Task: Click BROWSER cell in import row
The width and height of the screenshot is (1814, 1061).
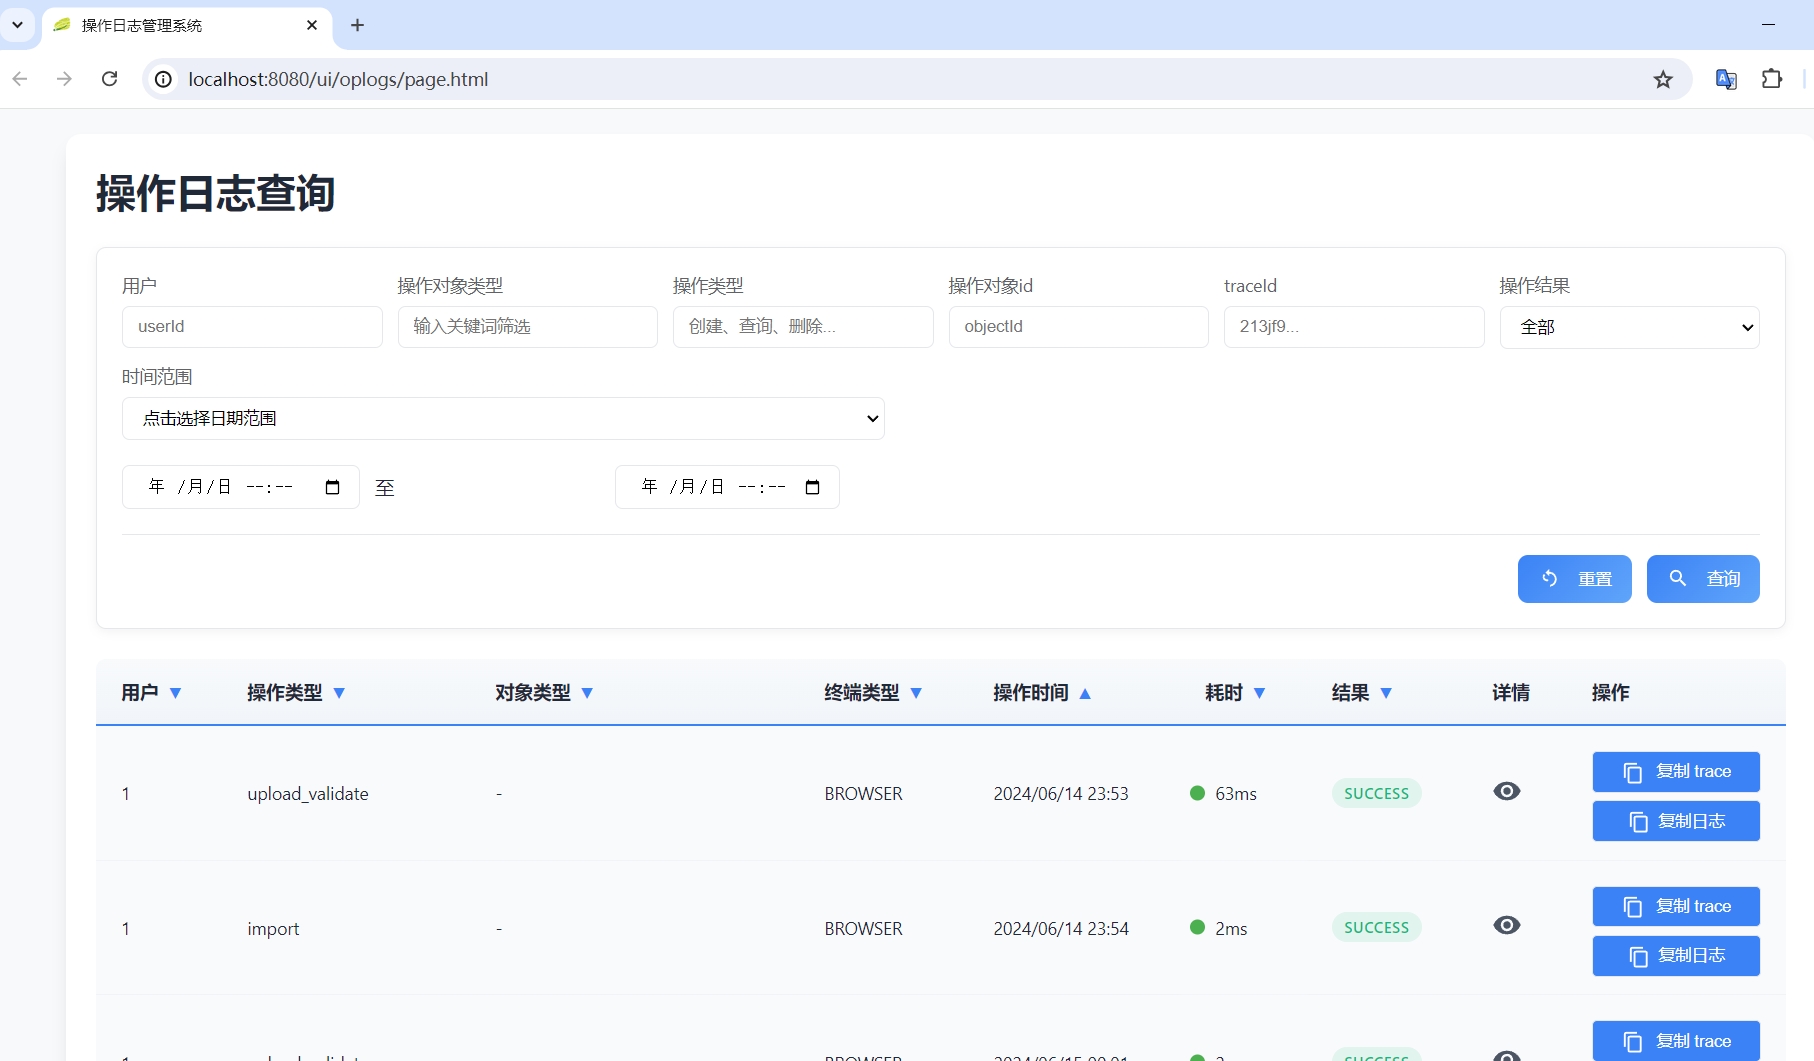Action: point(863,929)
